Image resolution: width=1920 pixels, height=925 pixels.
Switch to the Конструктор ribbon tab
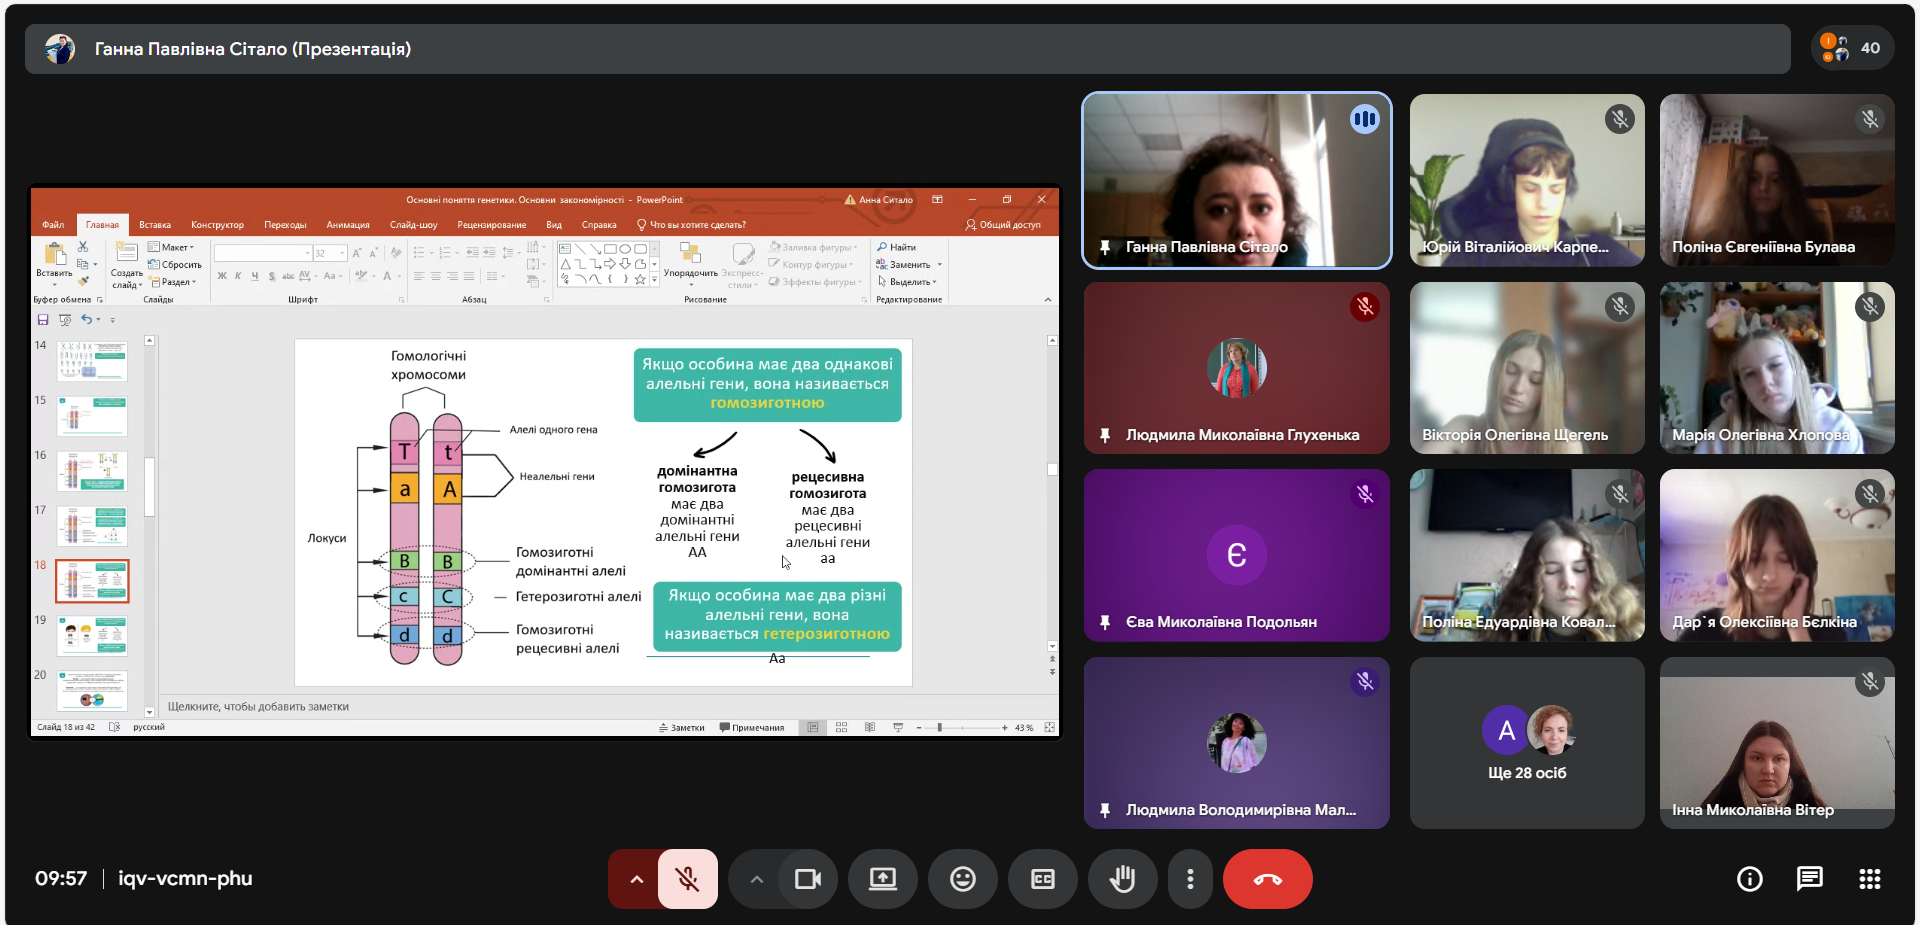coord(217,225)
